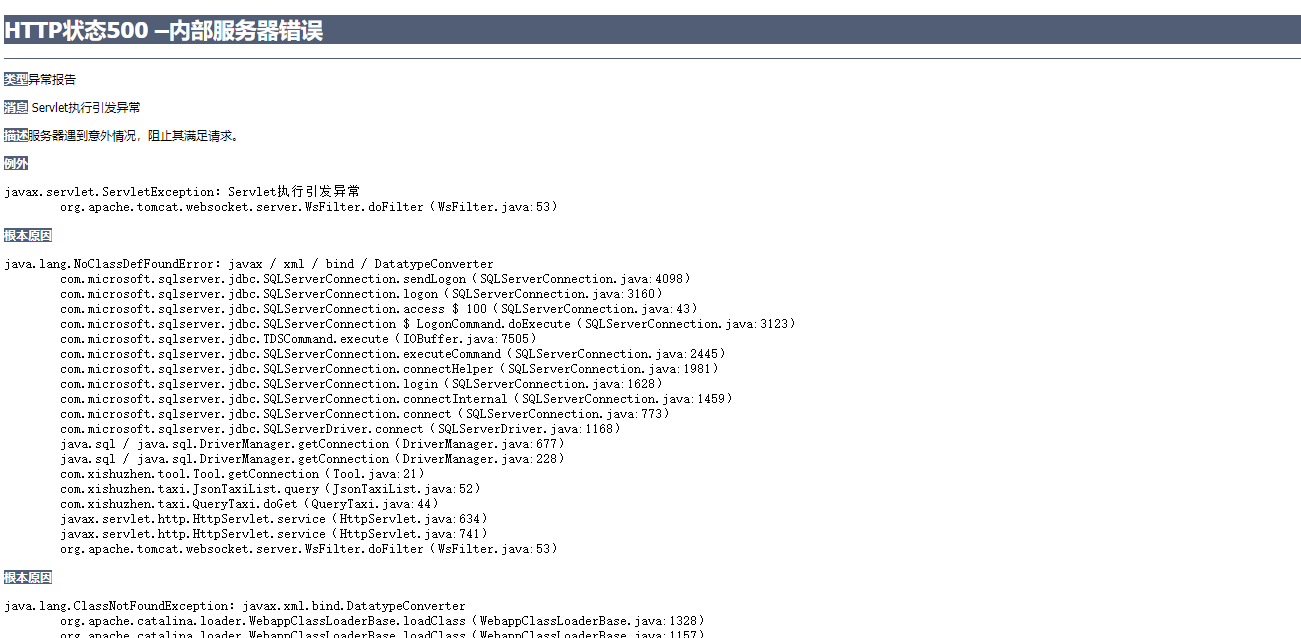Click the TDSCommand.execute IOBuffer line

tap(300, 338)
